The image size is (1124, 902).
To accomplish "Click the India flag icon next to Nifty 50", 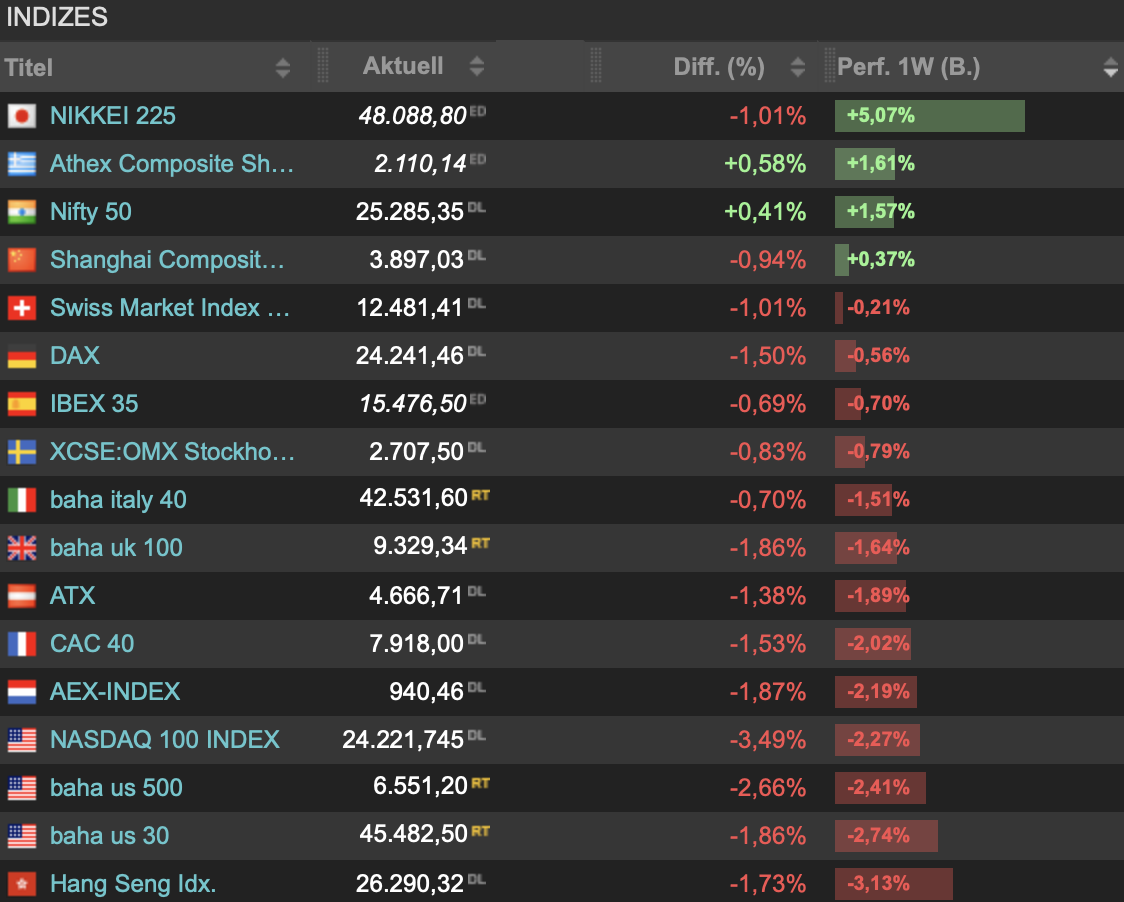I will click(x=21, y=212).
